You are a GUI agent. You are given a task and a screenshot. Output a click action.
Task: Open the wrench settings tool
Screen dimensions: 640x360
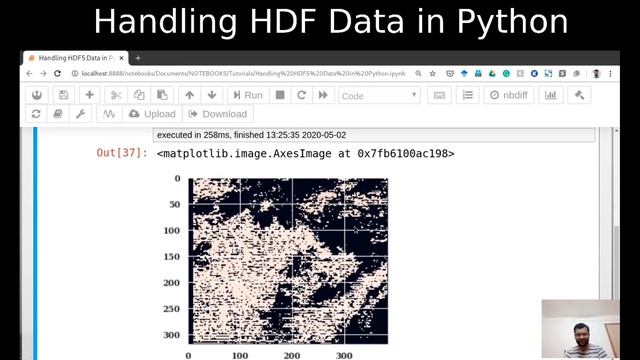point(80,114)
